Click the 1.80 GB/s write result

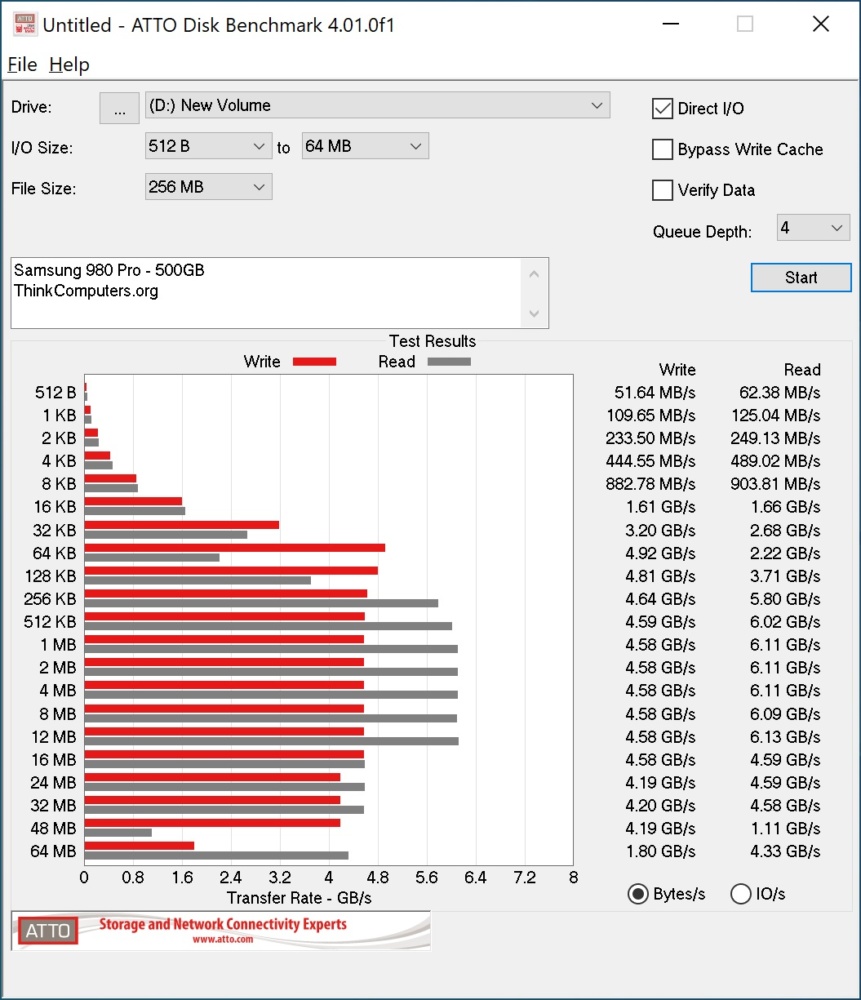(660, 851)
